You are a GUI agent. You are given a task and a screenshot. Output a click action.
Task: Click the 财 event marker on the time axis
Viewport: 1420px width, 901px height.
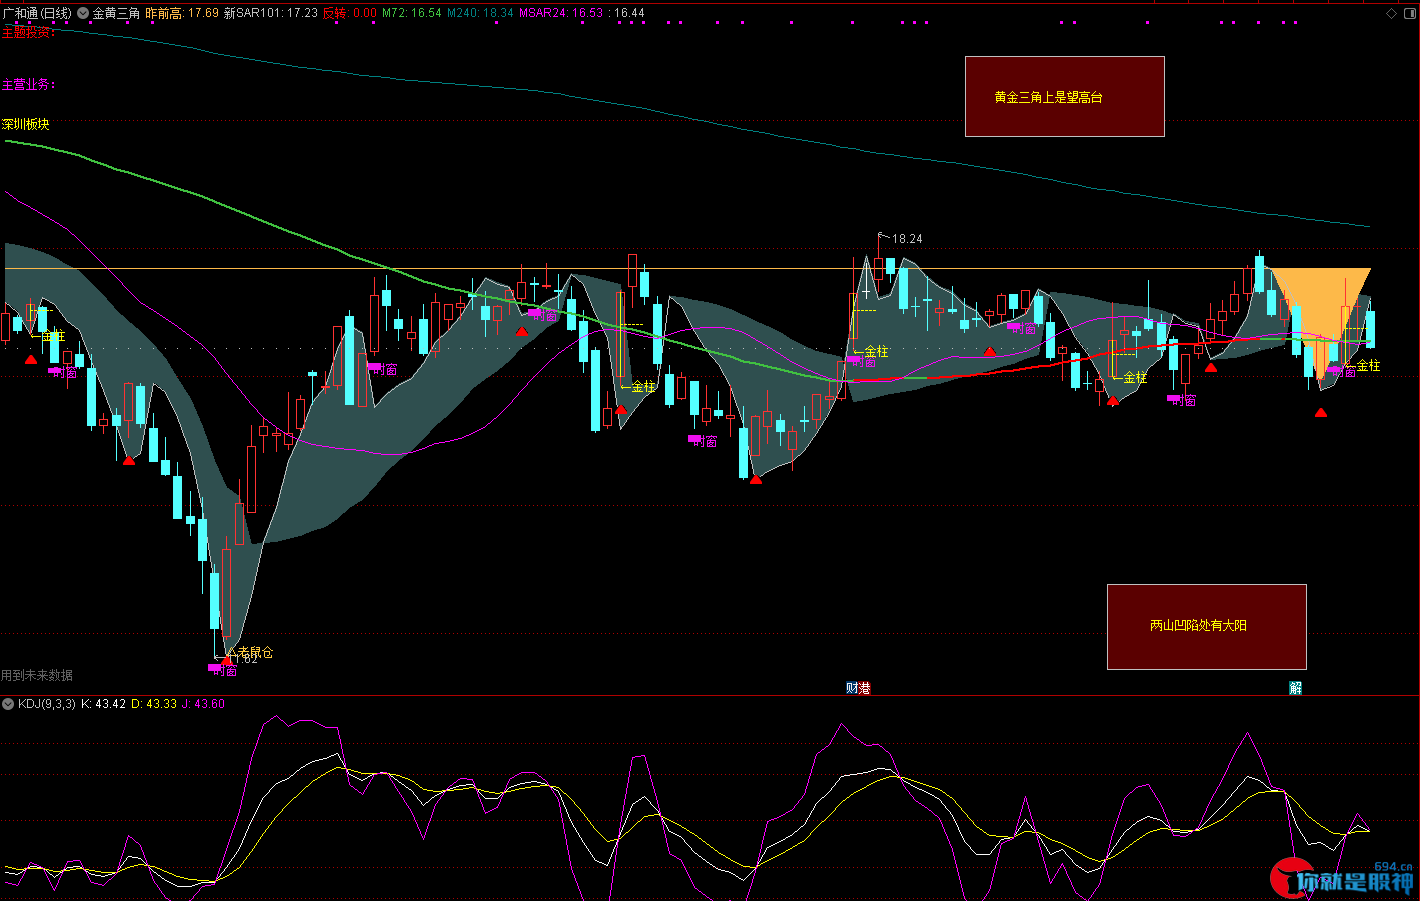(x=852, y=688)
